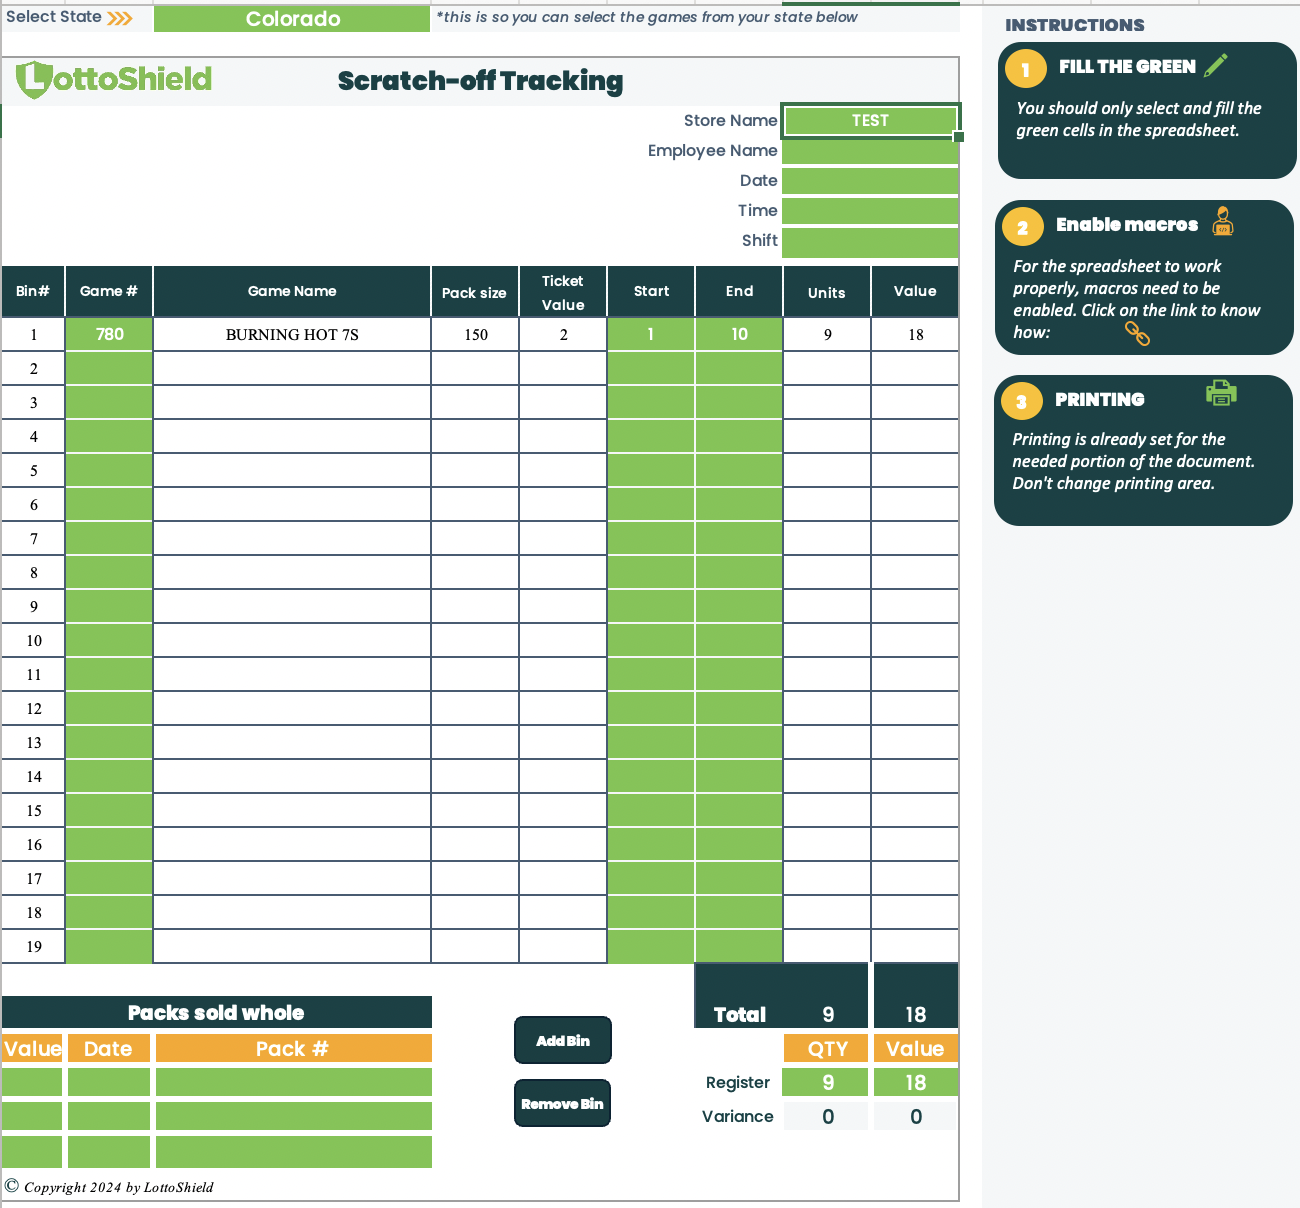Click bin number 10 row label
Screen dimensions: 1300x1208
tap(33, 640)
